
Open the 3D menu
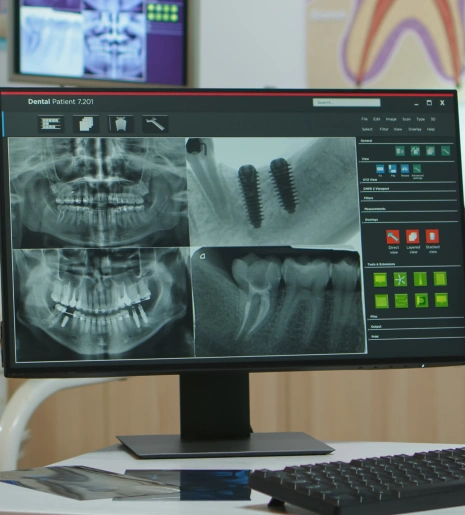pos(433,119)
